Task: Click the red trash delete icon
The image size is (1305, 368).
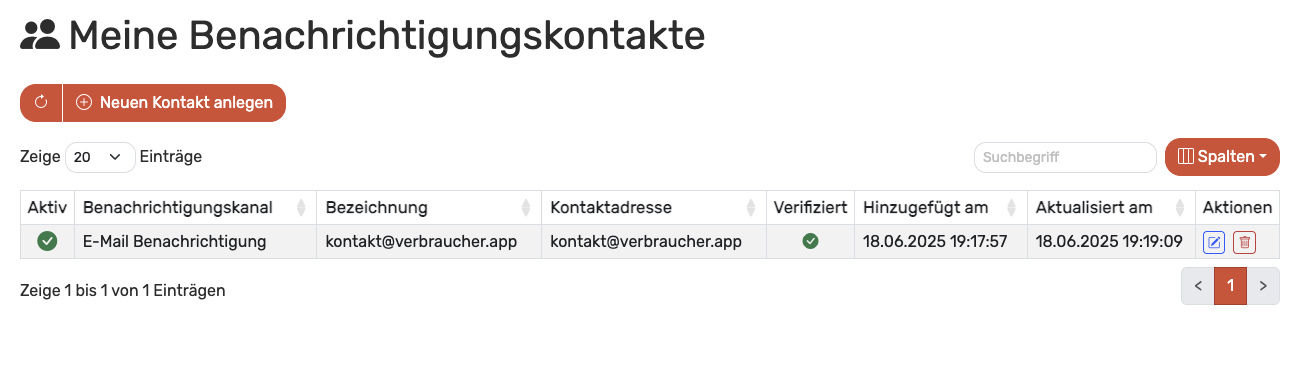Action: [1244, 242]
